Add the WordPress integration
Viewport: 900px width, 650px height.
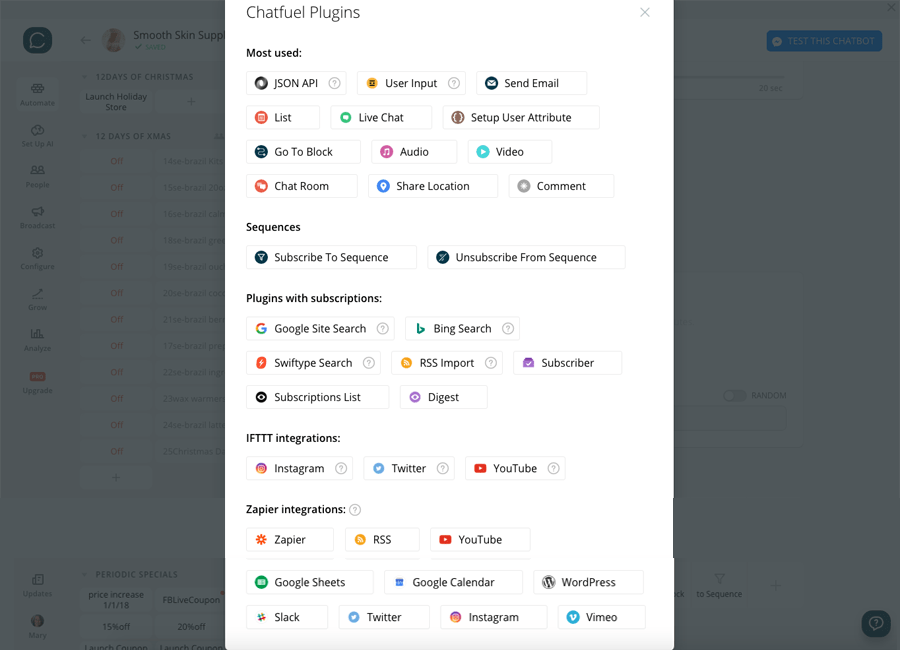[x=588, y=582]
